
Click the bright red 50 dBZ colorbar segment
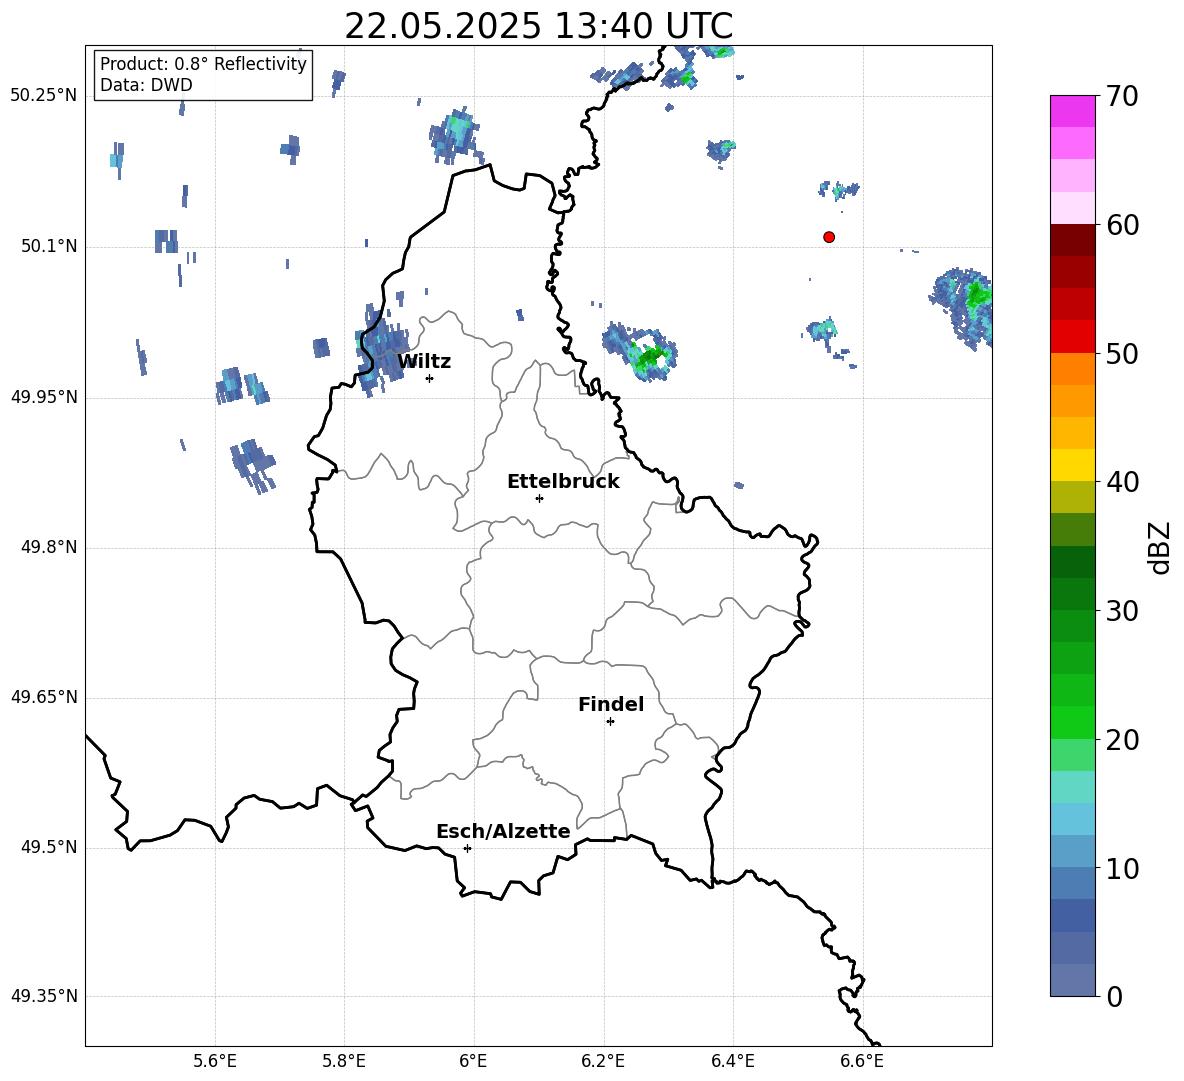click(x=1073, y=337)
